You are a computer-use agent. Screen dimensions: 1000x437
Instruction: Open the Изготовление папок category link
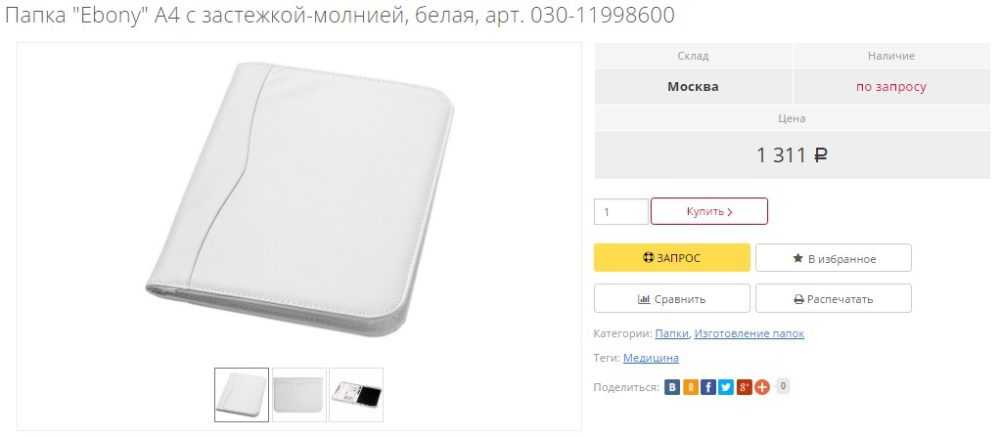[x=749, y=333]
